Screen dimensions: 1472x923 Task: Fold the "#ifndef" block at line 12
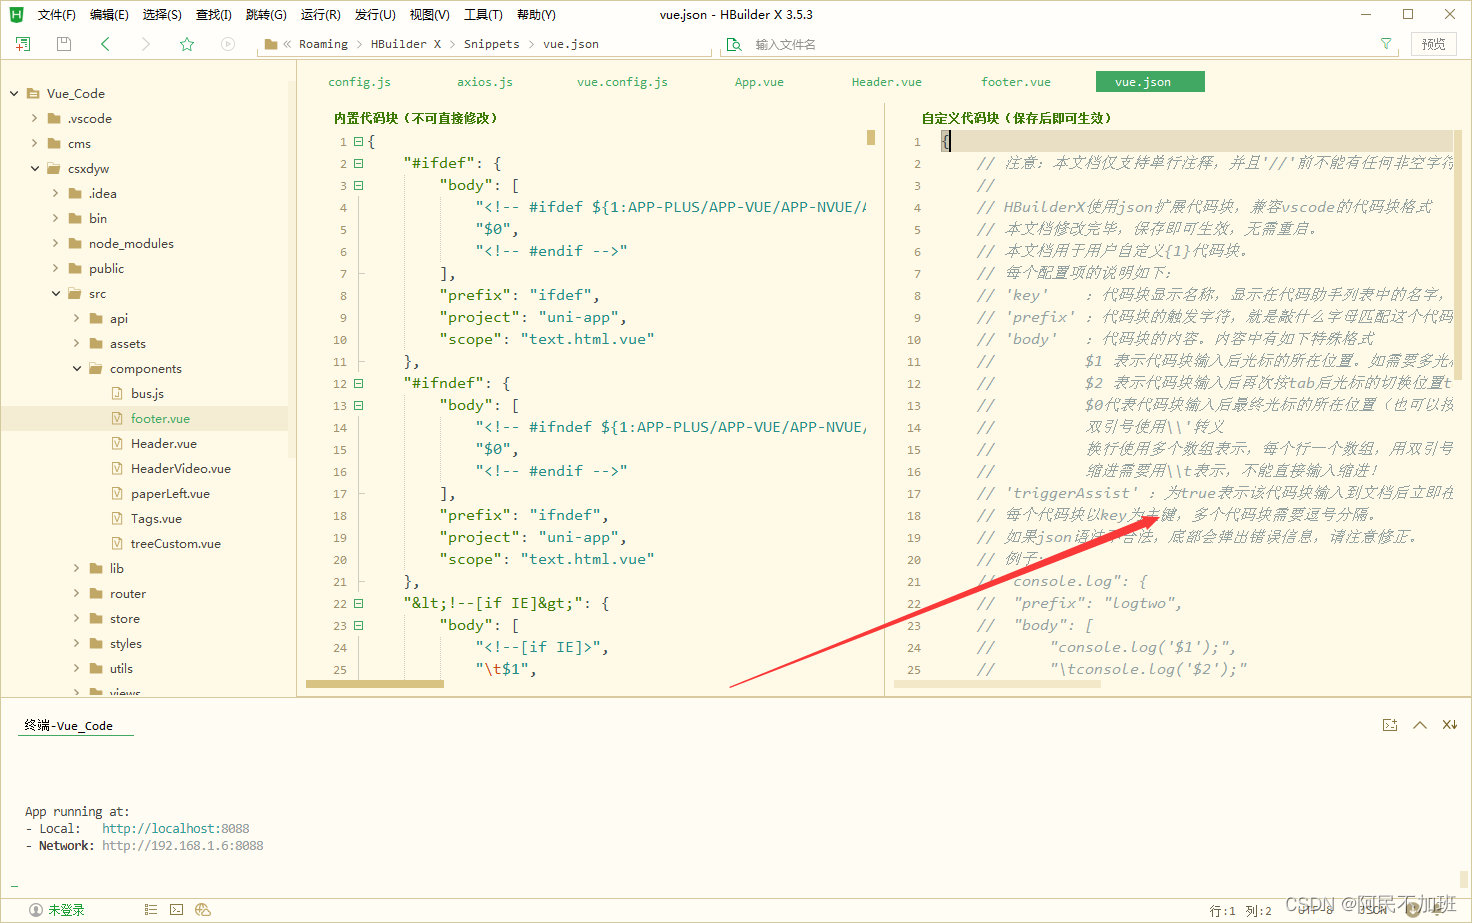(358, 384)
